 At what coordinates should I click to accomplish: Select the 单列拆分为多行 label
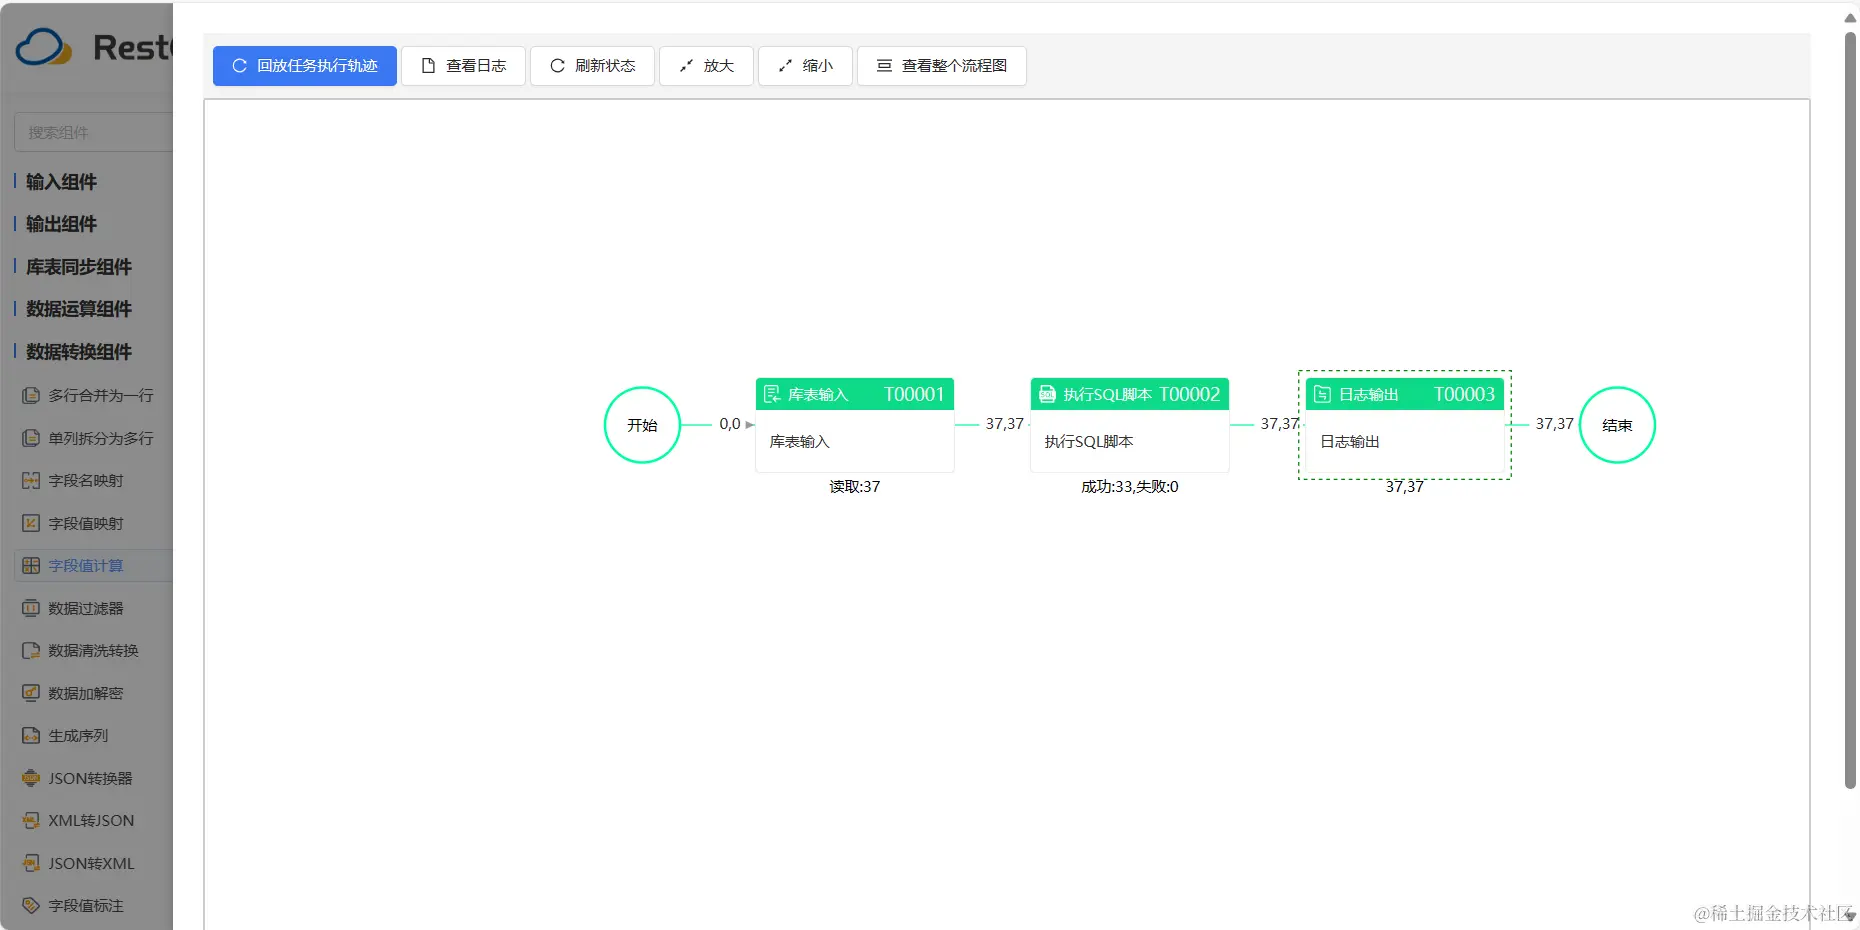tap(101, 438)
